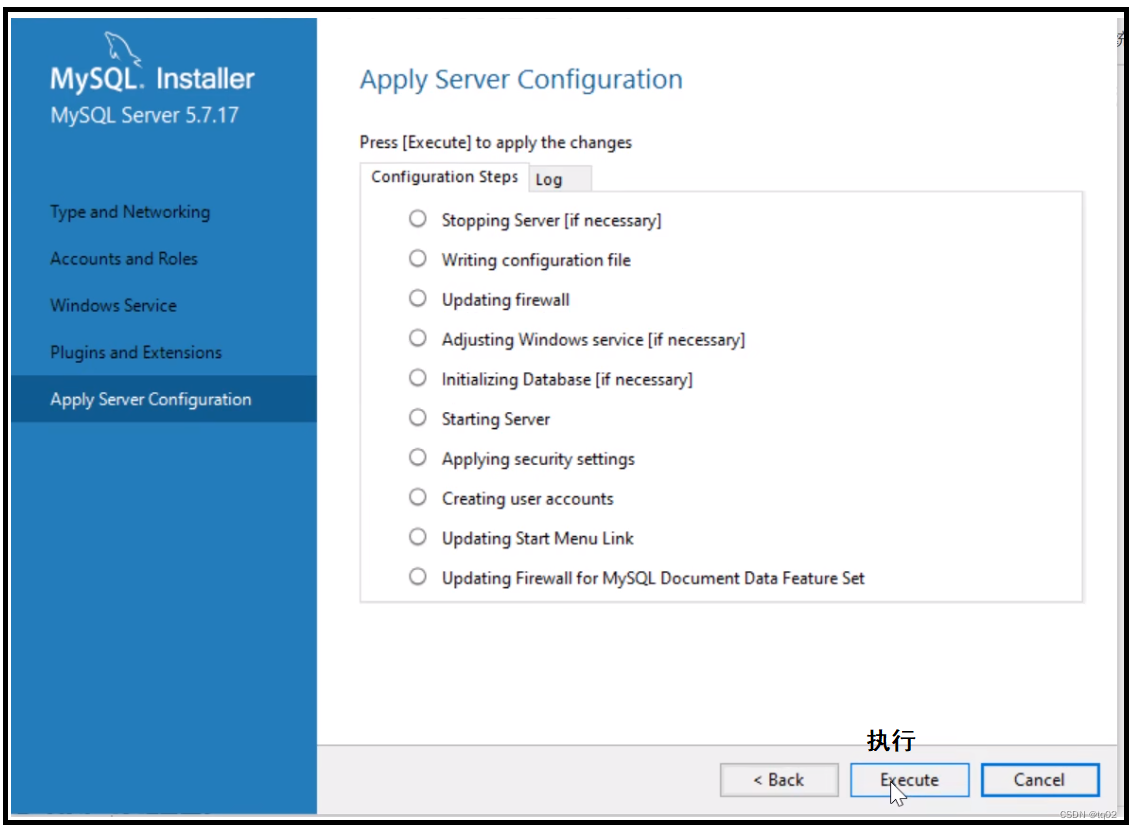This screenshot has width=1132, height=829.
Task: Select Apply Server Configuration in sidebar
Action: (x=164, y=399)
